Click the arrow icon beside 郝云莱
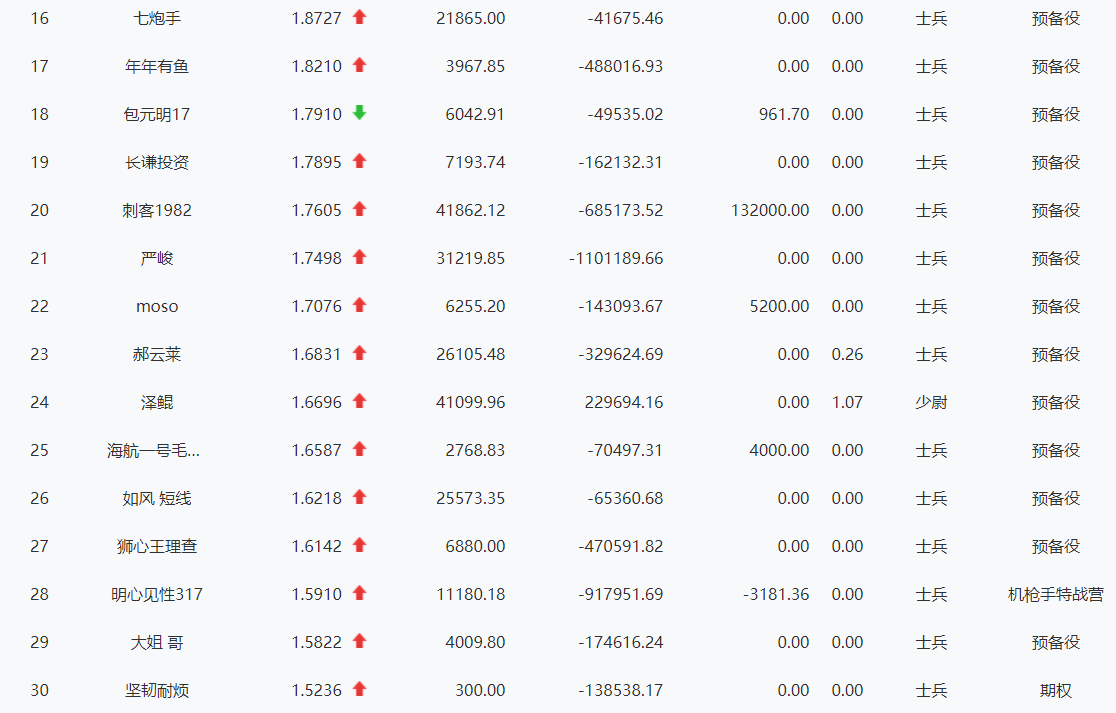This screenshot has height=713, width=1116. click(360, 354)
